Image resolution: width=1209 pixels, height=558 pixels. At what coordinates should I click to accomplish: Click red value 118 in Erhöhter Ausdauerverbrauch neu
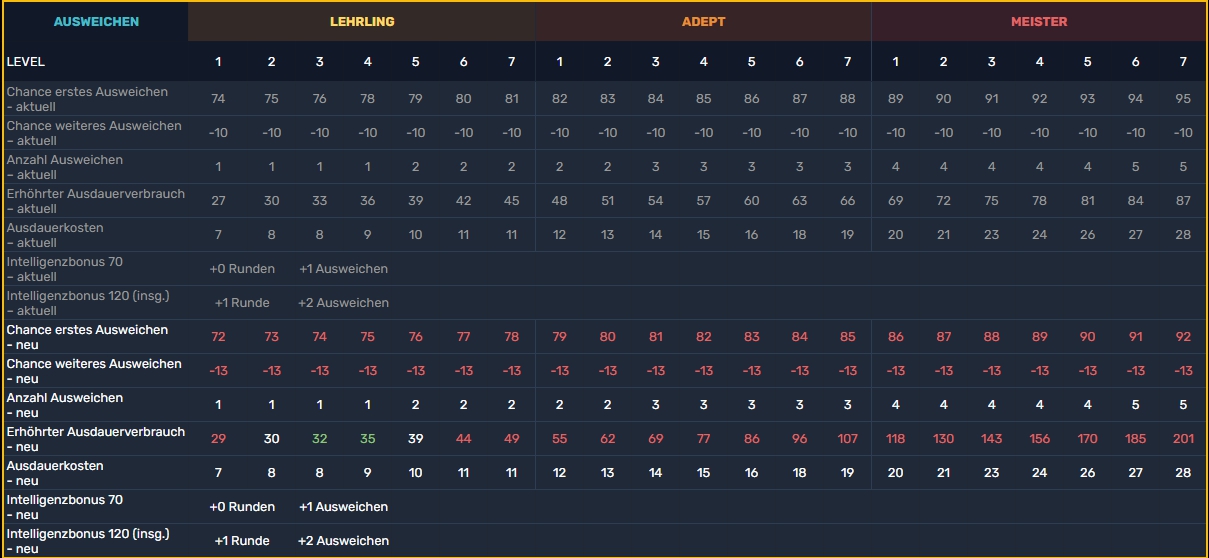click(895, 438)
